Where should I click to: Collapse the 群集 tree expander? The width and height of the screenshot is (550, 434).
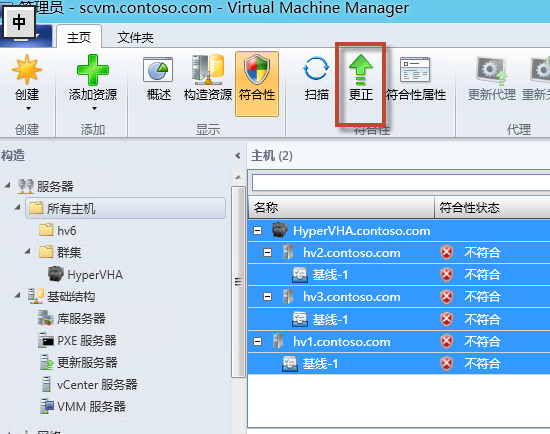(27, 251)
